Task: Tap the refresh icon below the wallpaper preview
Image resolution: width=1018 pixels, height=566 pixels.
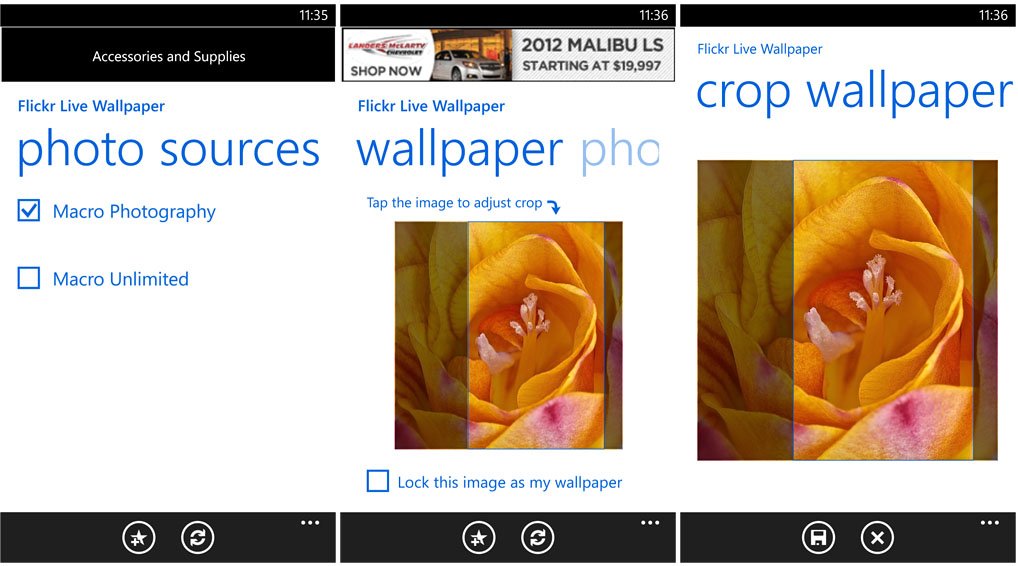Action: tap(538, 537)
